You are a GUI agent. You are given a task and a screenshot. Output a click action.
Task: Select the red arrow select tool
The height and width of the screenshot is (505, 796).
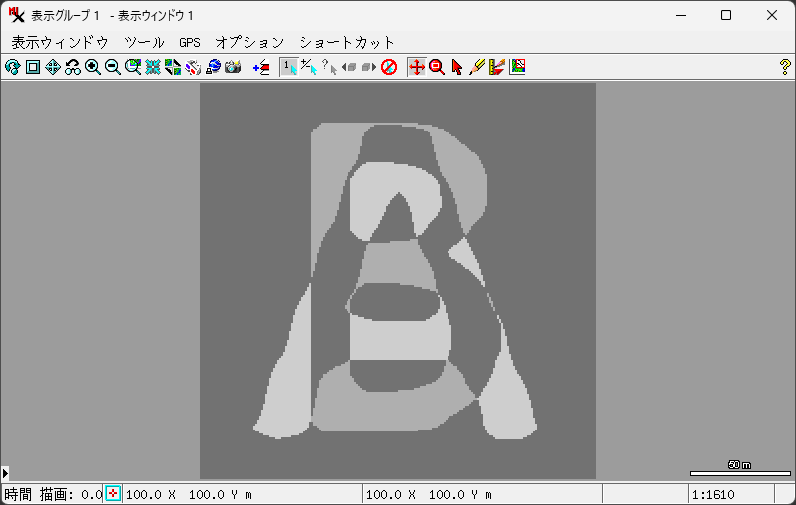[x=457, y=67]
